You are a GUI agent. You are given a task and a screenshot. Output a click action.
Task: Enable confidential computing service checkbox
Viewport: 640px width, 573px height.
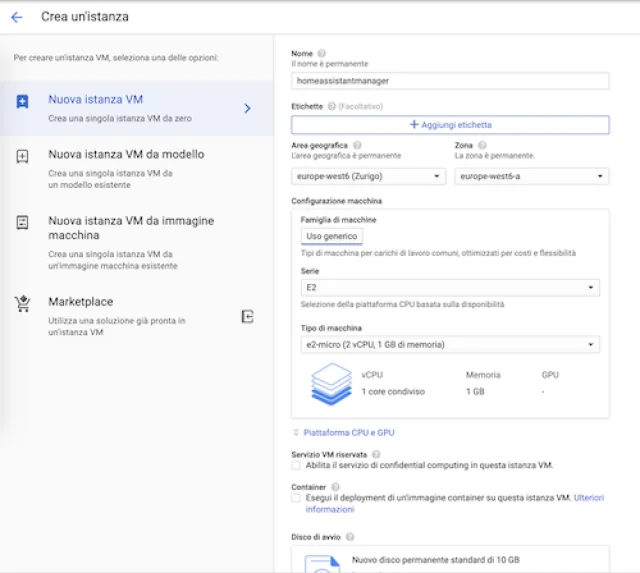(296, 465)
